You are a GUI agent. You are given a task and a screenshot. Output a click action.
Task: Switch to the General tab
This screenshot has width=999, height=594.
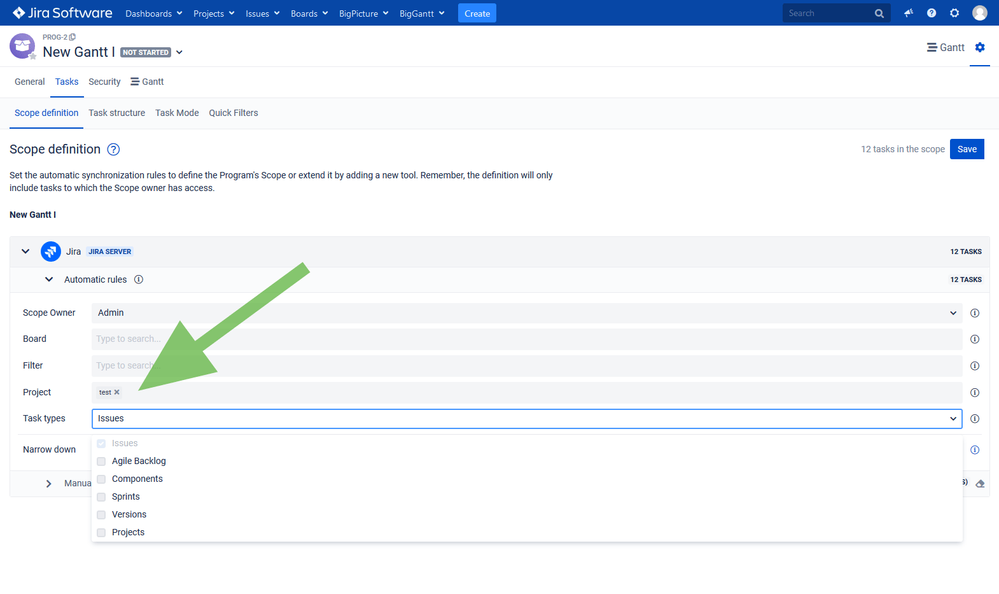click(29, 82)
